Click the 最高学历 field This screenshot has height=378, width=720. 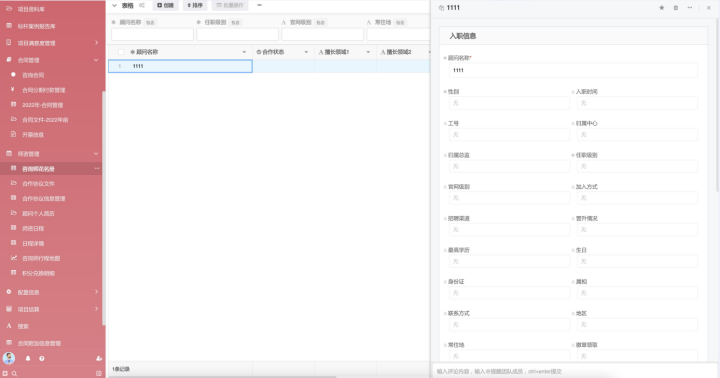509,261
